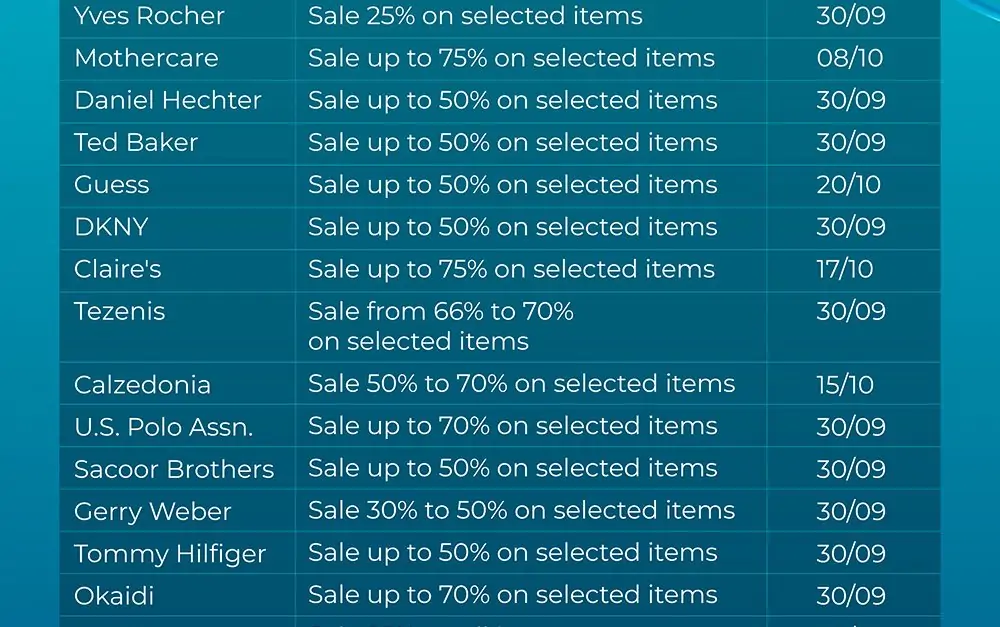Image resolution: width=1000 pixels, height=627 pixels.
Task: Click the Sale 30% to 50% offer text
Action: [x=522, y=510]
